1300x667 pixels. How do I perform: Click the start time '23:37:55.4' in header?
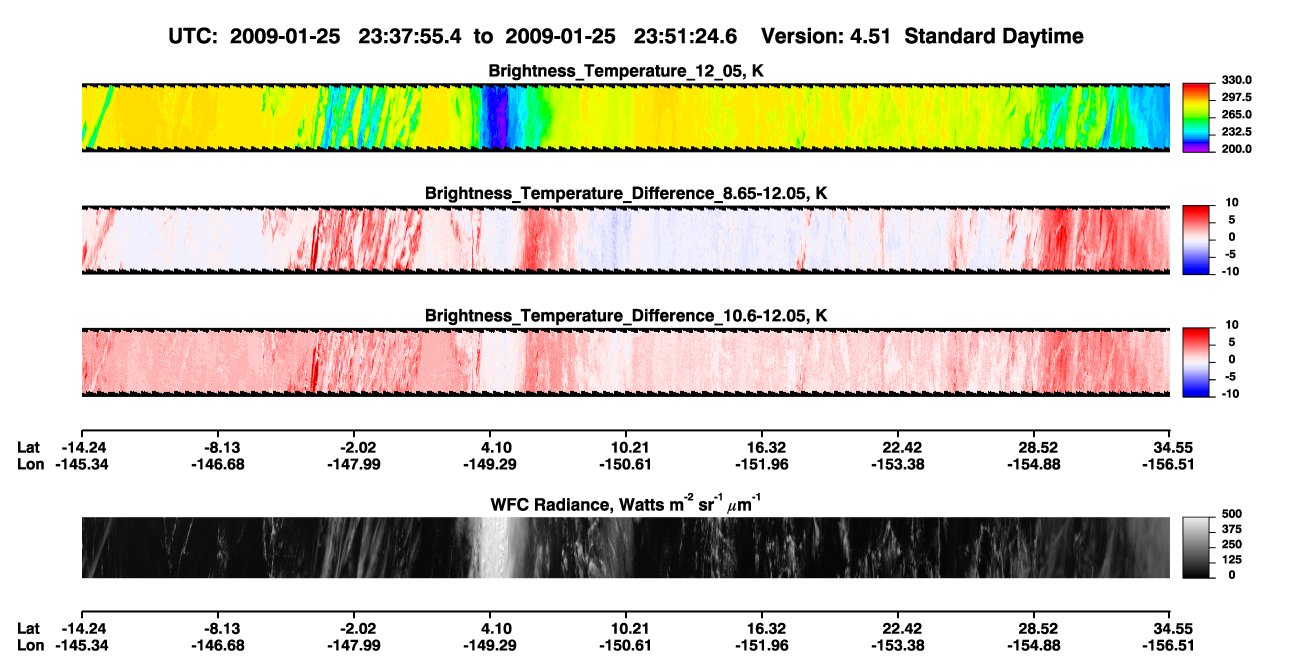coord(411,36)
